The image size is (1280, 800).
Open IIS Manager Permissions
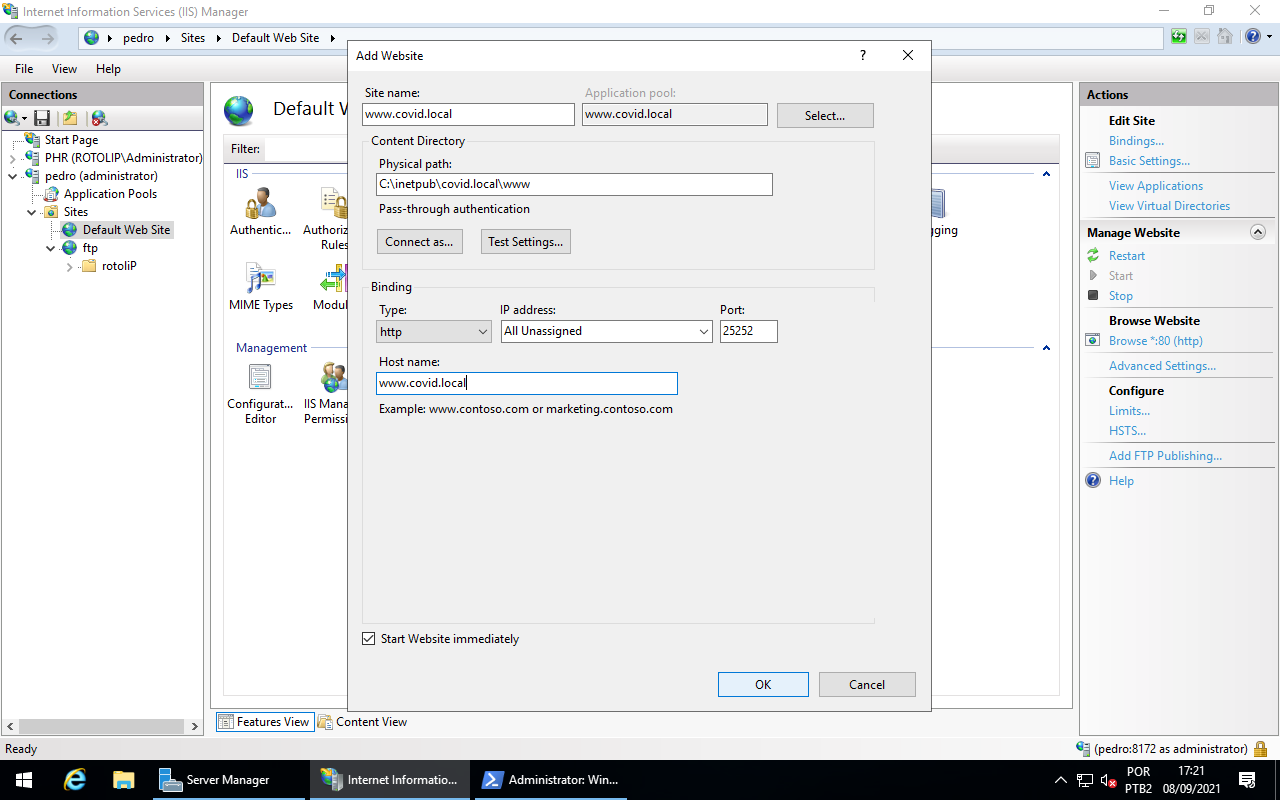[332, 380]
